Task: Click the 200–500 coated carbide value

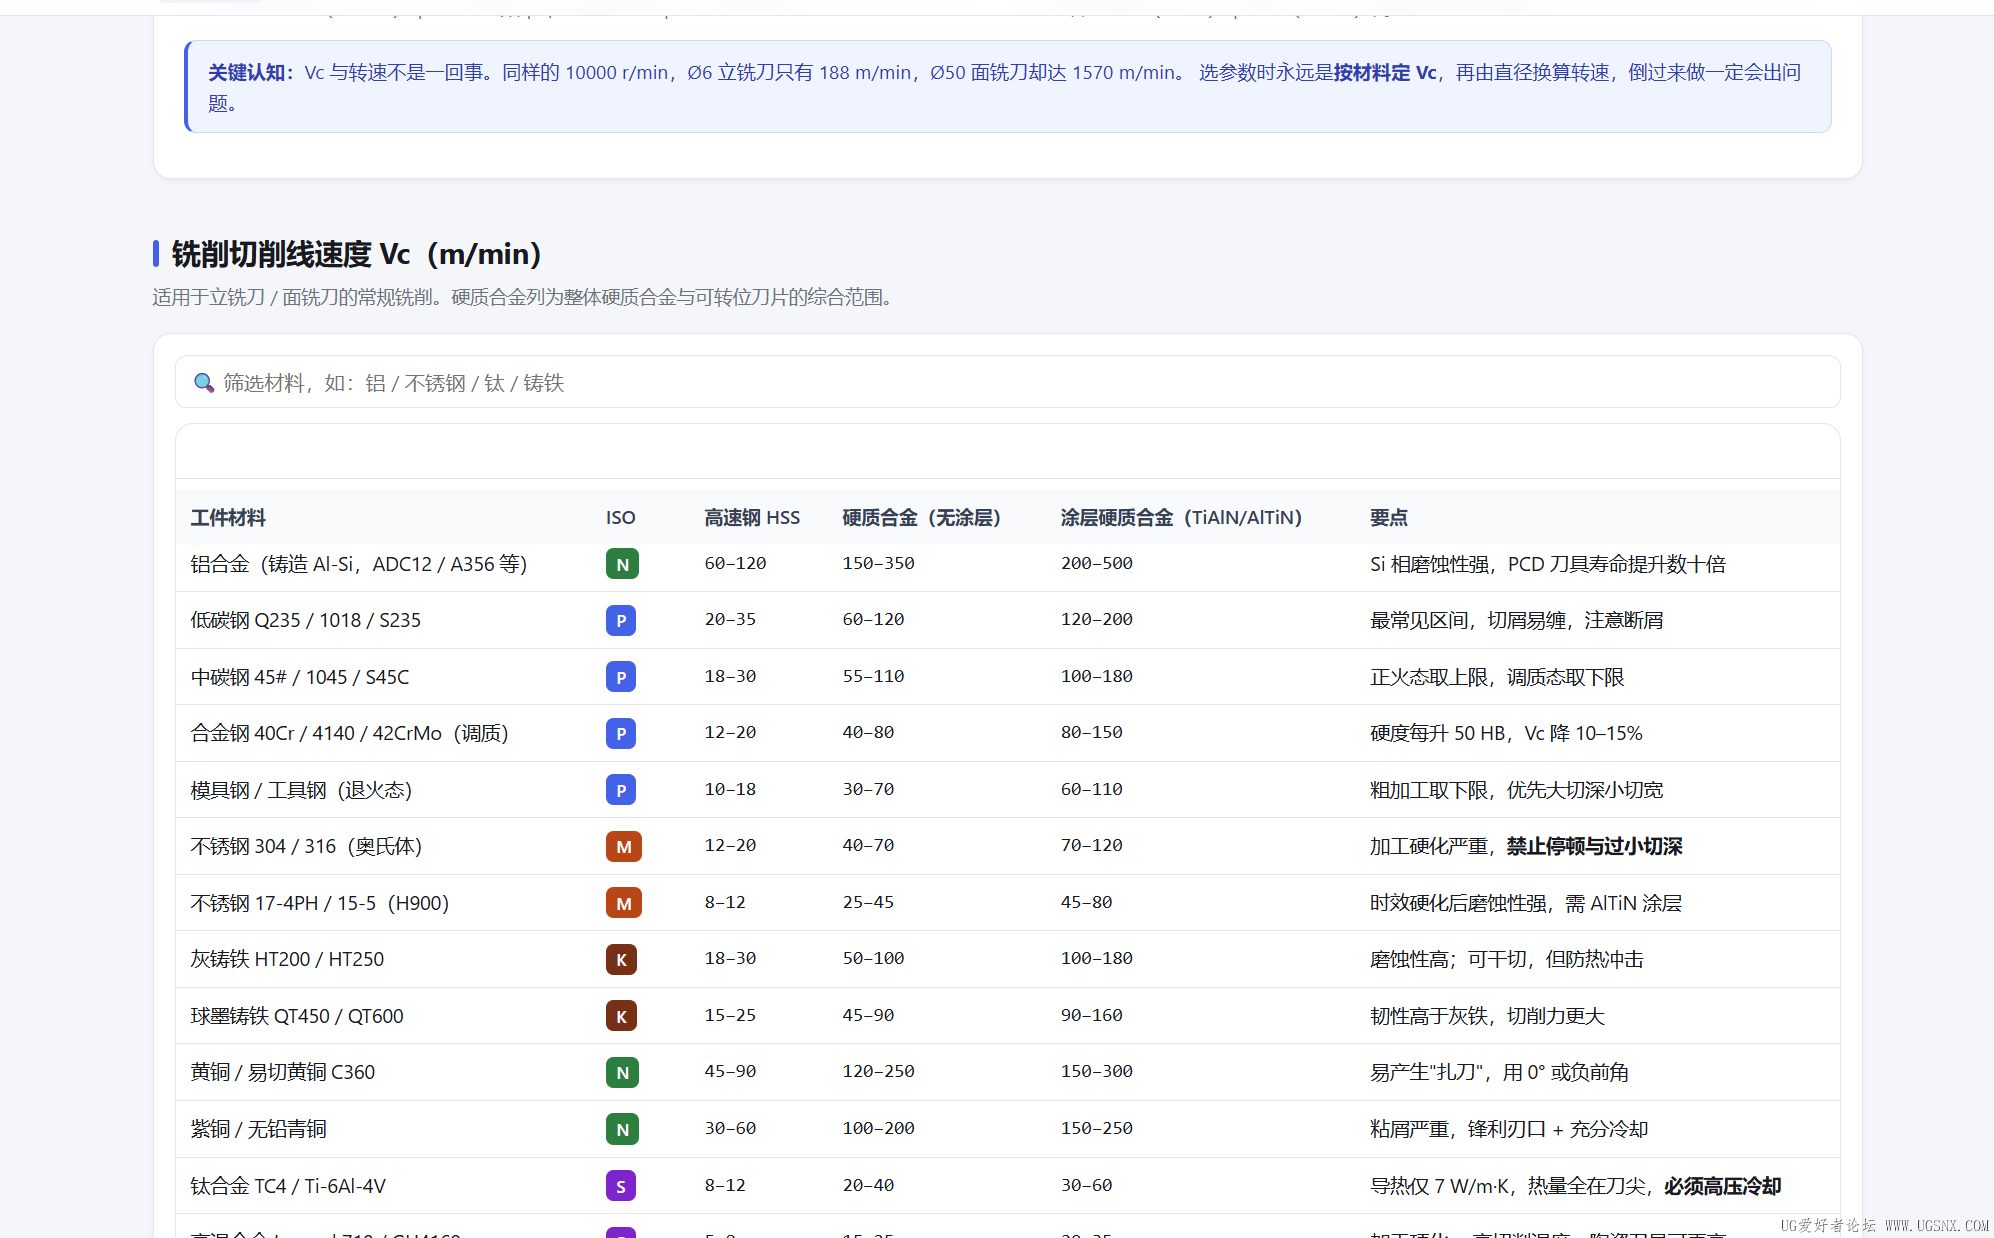Action: (x=1097, y=563)
